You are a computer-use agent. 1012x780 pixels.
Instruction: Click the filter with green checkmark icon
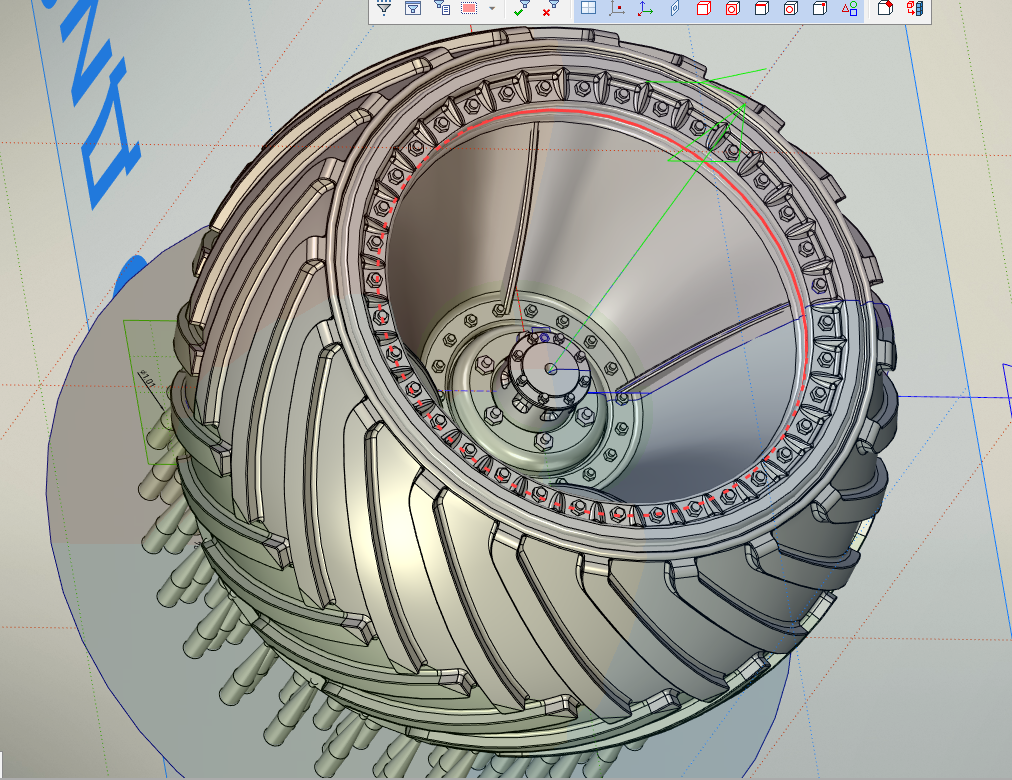click(521, 8)
